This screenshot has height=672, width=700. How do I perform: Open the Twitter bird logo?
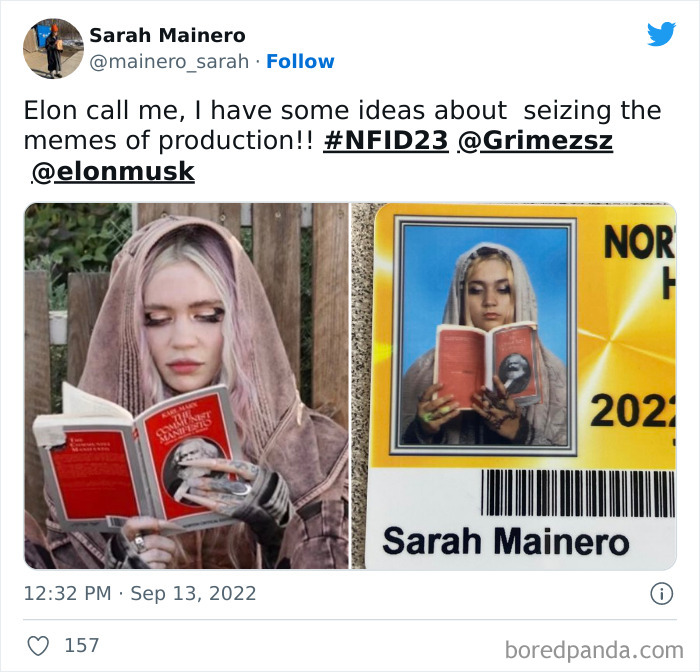click(x=662, y=34)
